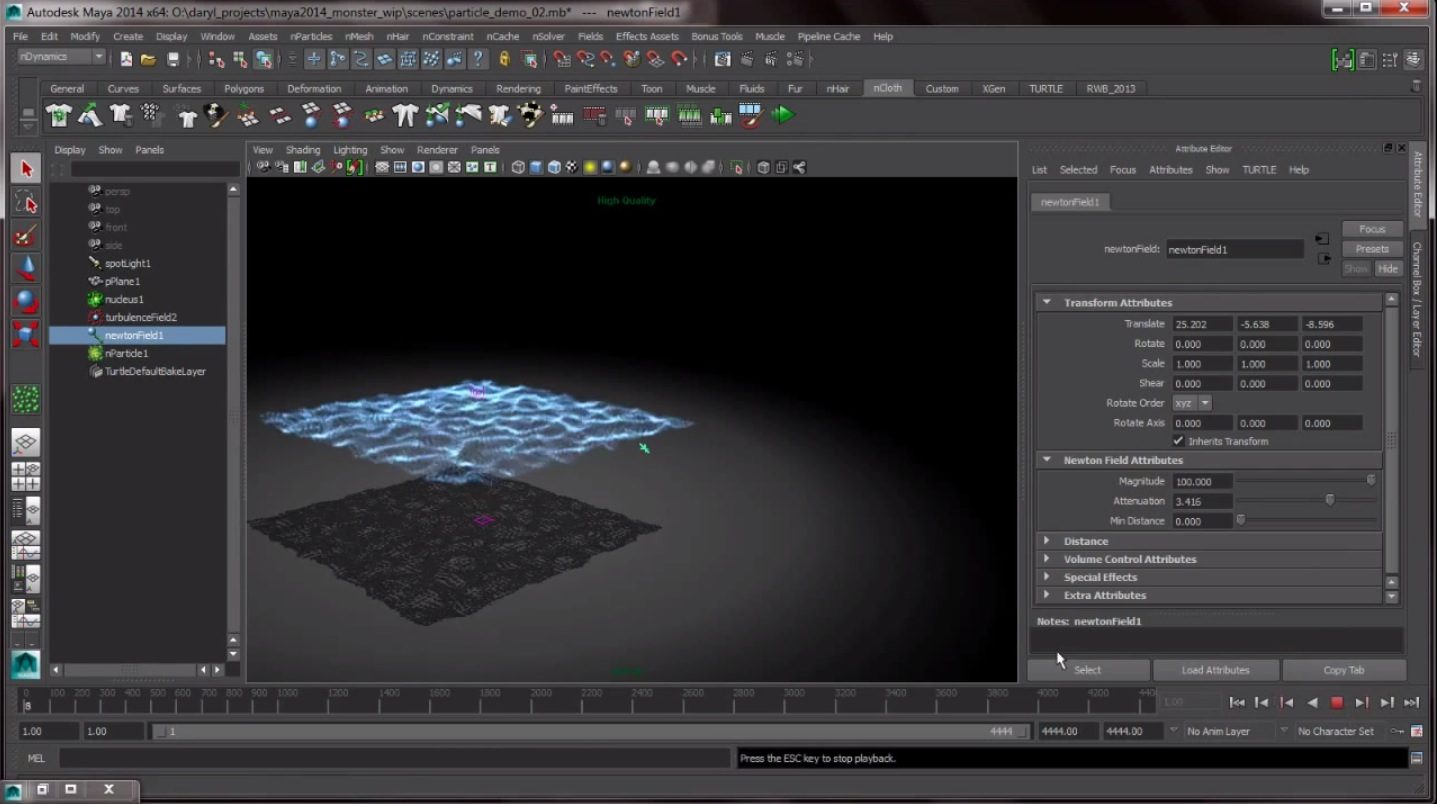Select the arrow Select tool in toolbox
Image resolution: width=1437 pixels, height=804 pixels.
26,168
